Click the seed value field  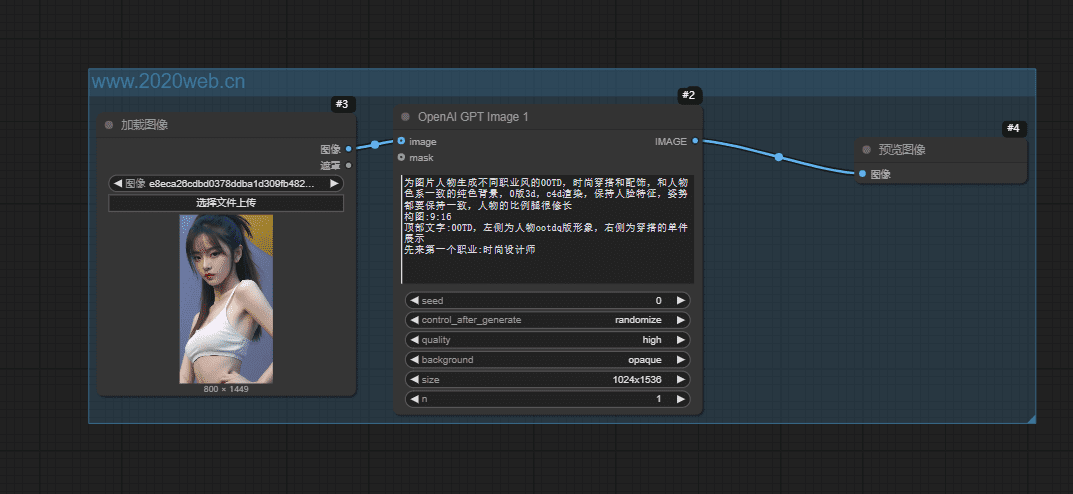coord(547,300)
